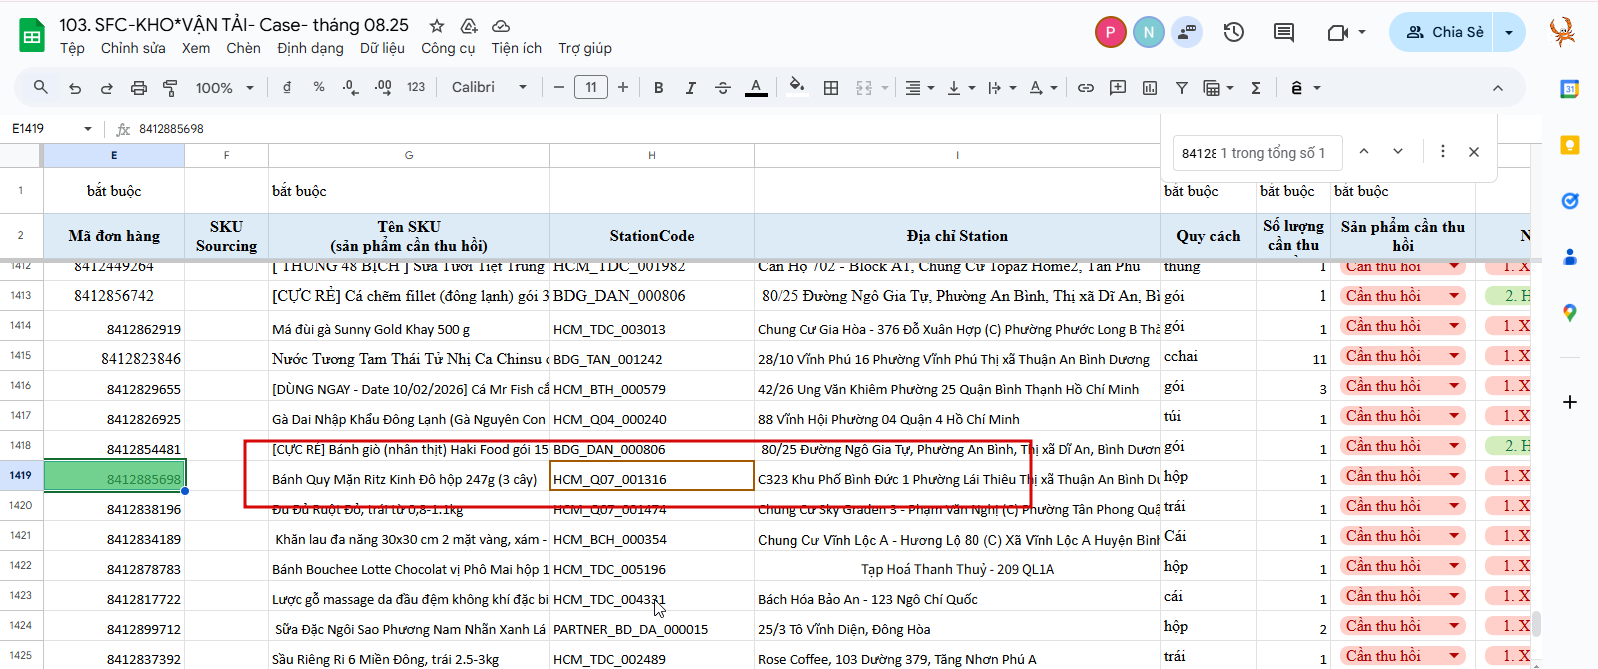
Task: Open the Xem menu
Action: [196, 48]
